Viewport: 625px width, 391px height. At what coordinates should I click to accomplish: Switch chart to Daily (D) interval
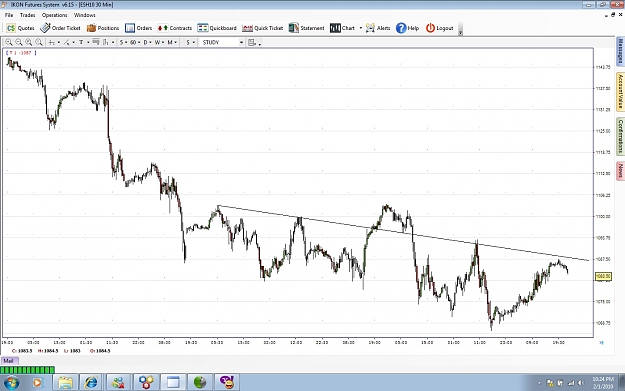pos(145,42)
